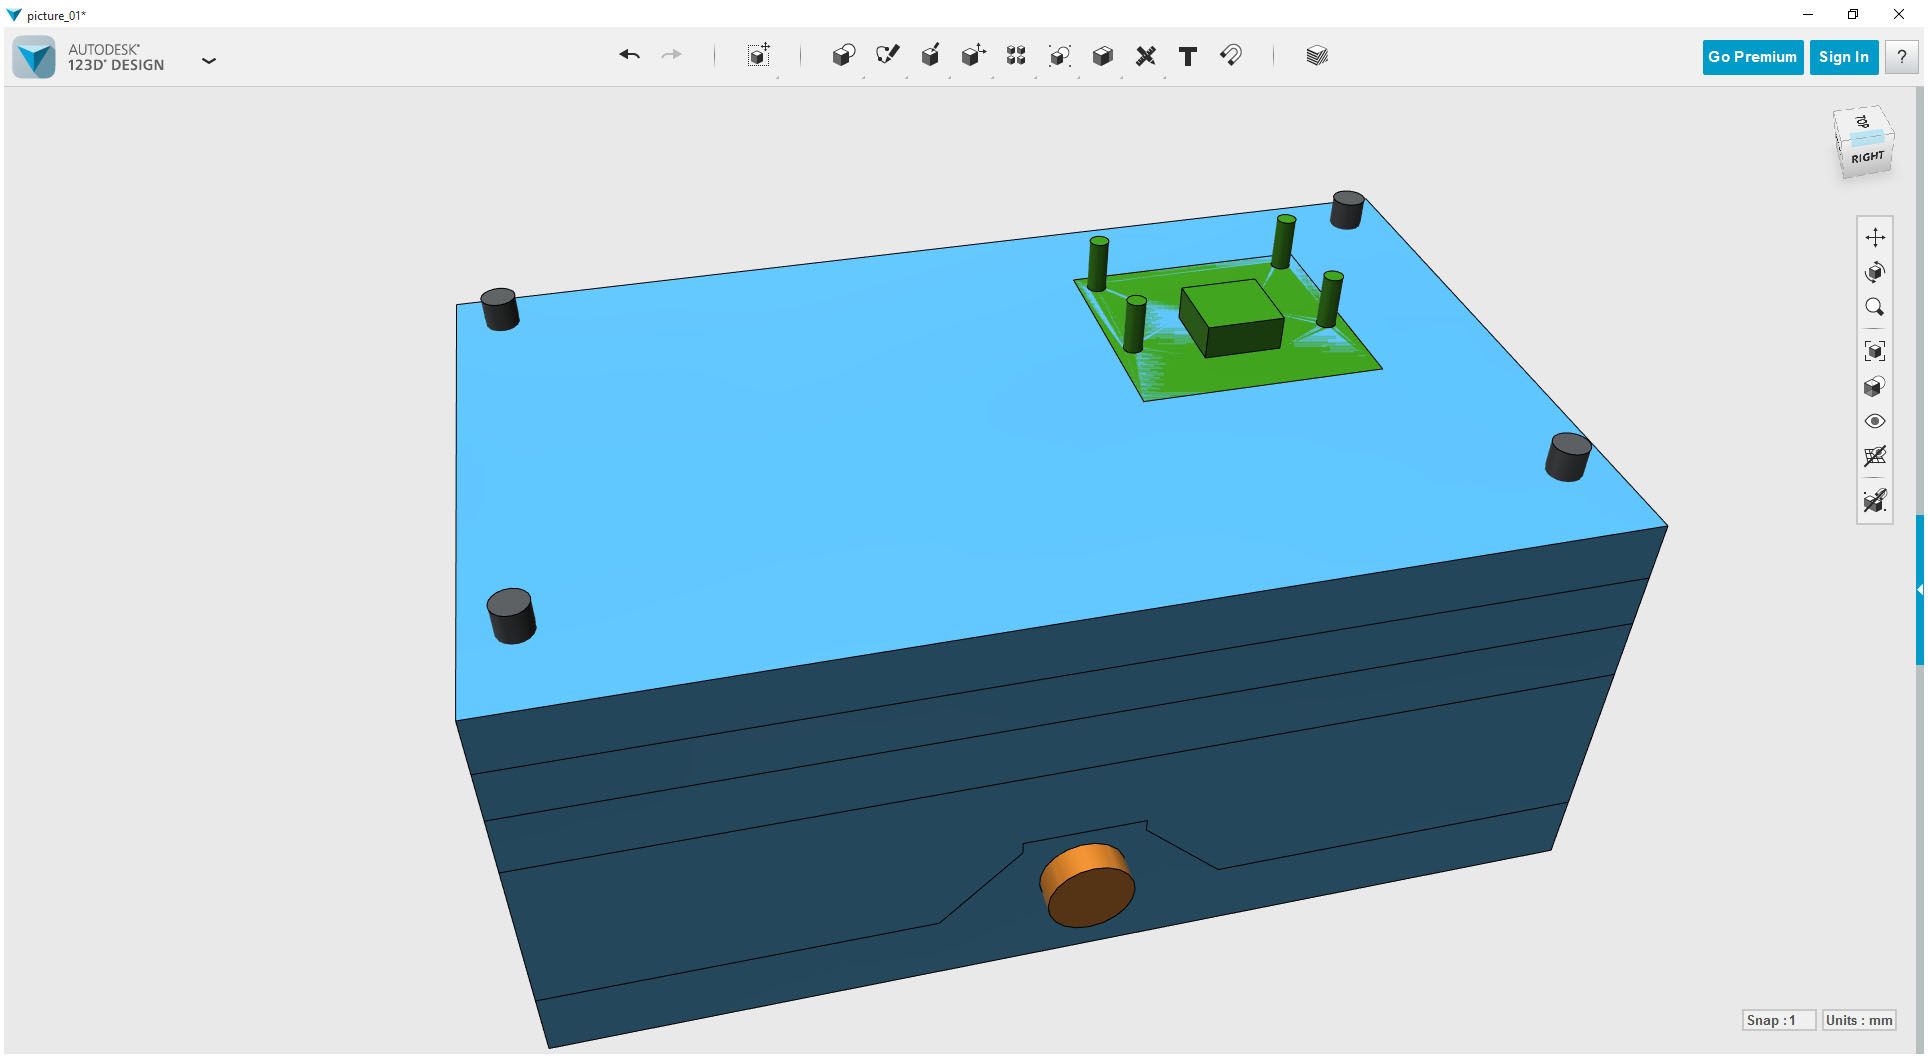The width and height of the screenshot is (1928, 1058).
Task: Toggle grid visibility in the navigation bar
Action: pyautogui.click(x=1876, y=457)
